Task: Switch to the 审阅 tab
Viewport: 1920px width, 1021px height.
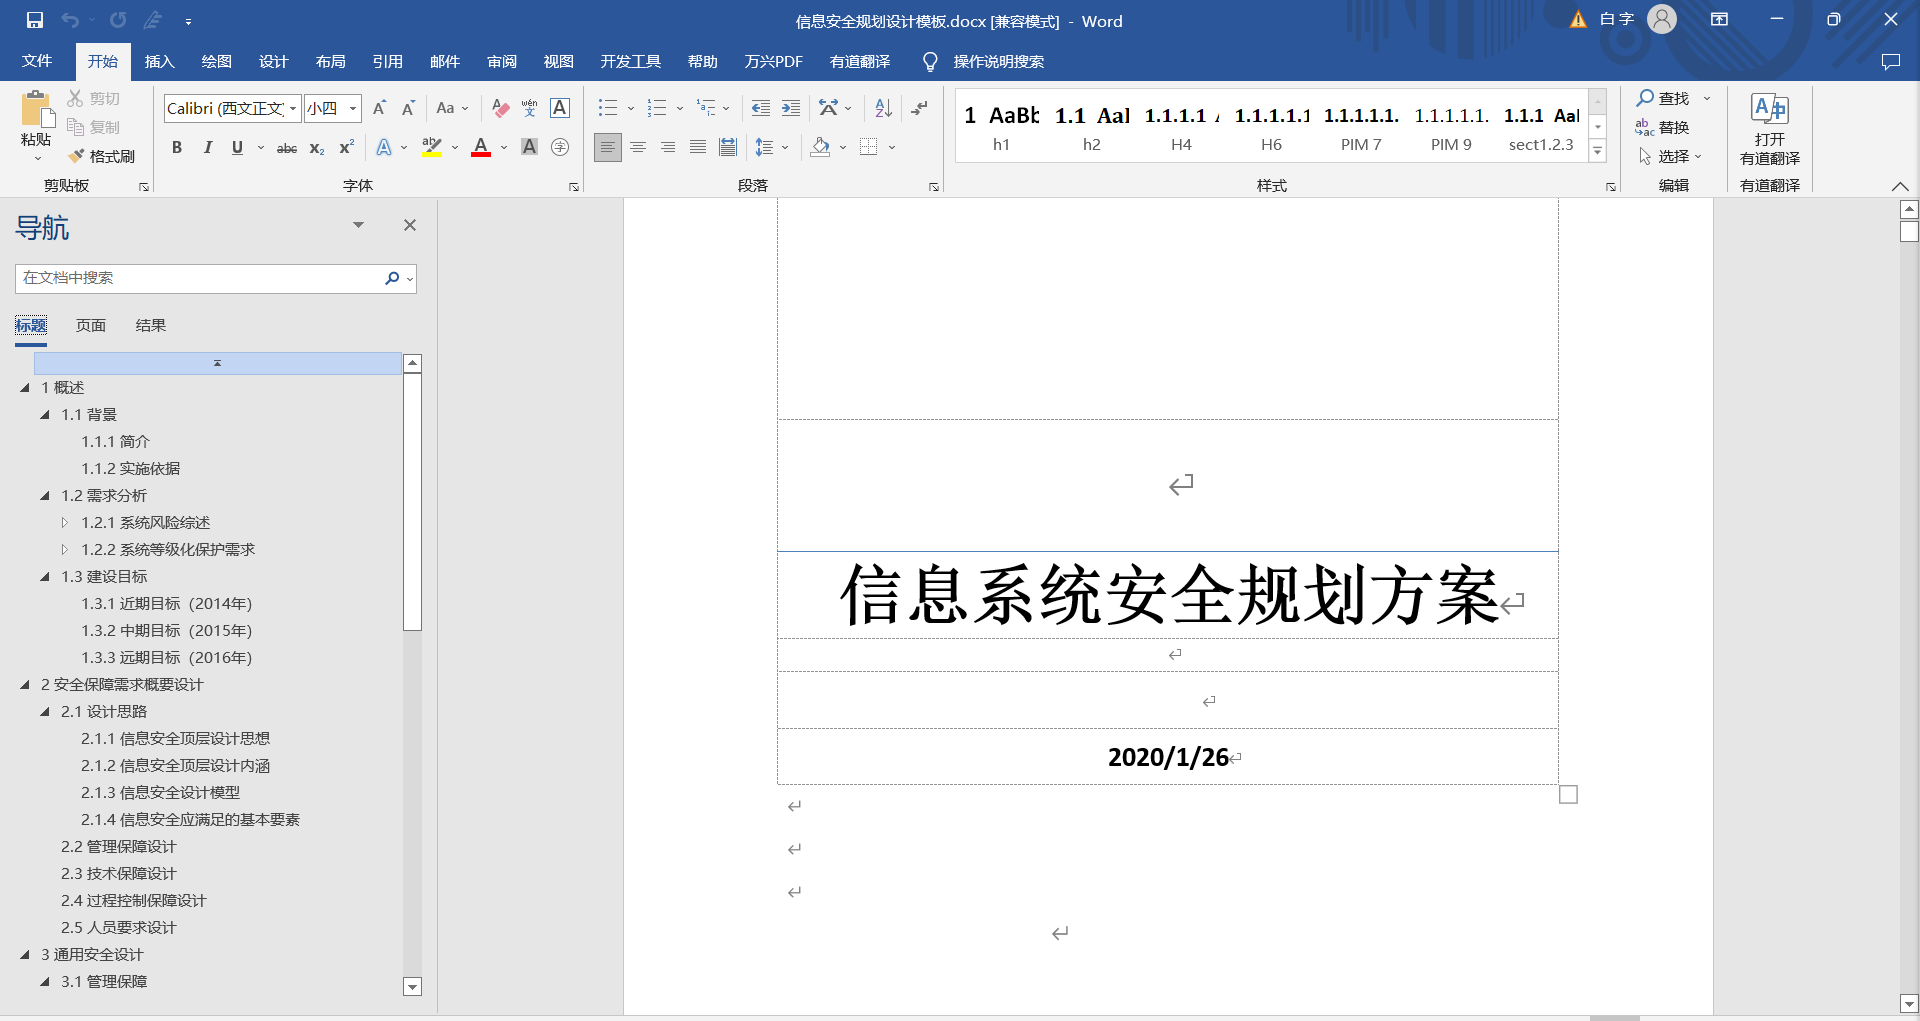Action: point(502,62)
